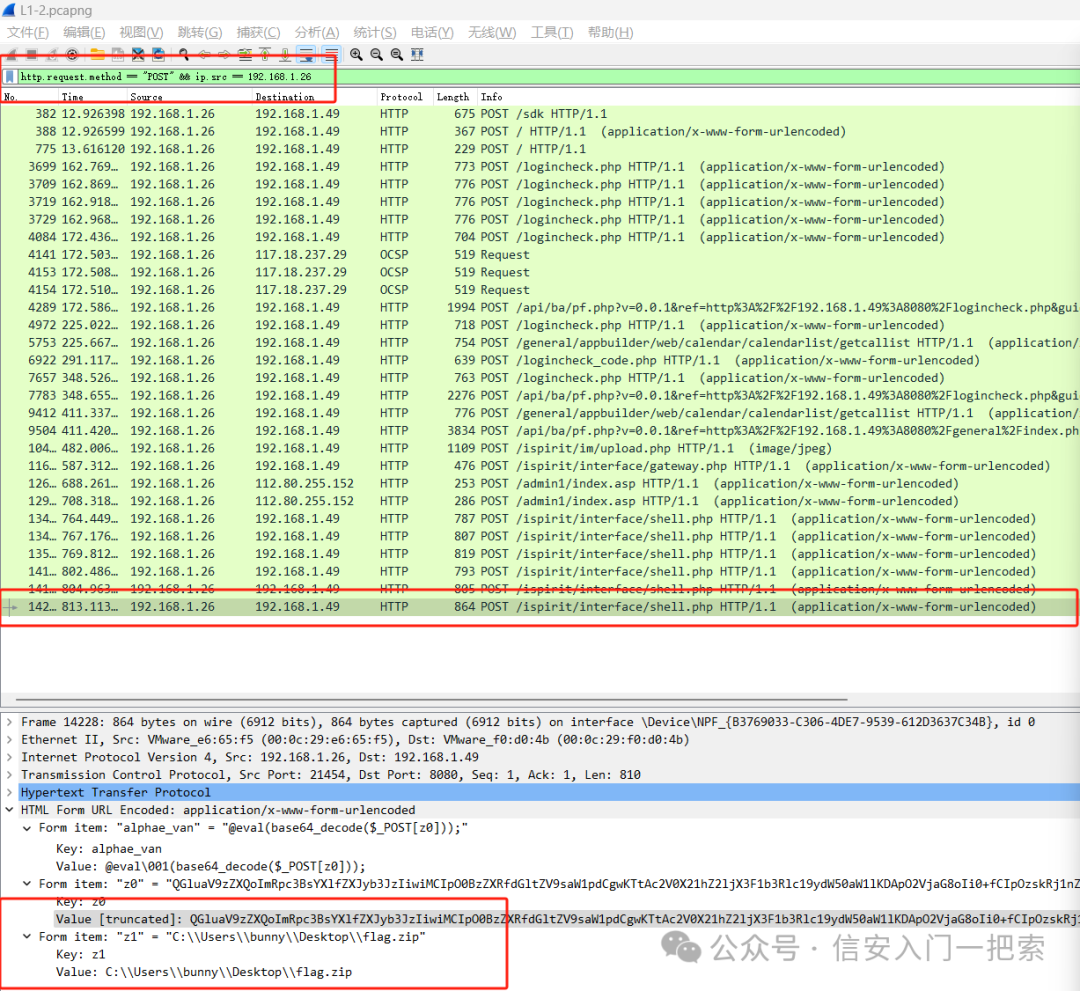1080x991 pixels.
Task: Go back in packet history arrow
Action: (x=205, y=54)
